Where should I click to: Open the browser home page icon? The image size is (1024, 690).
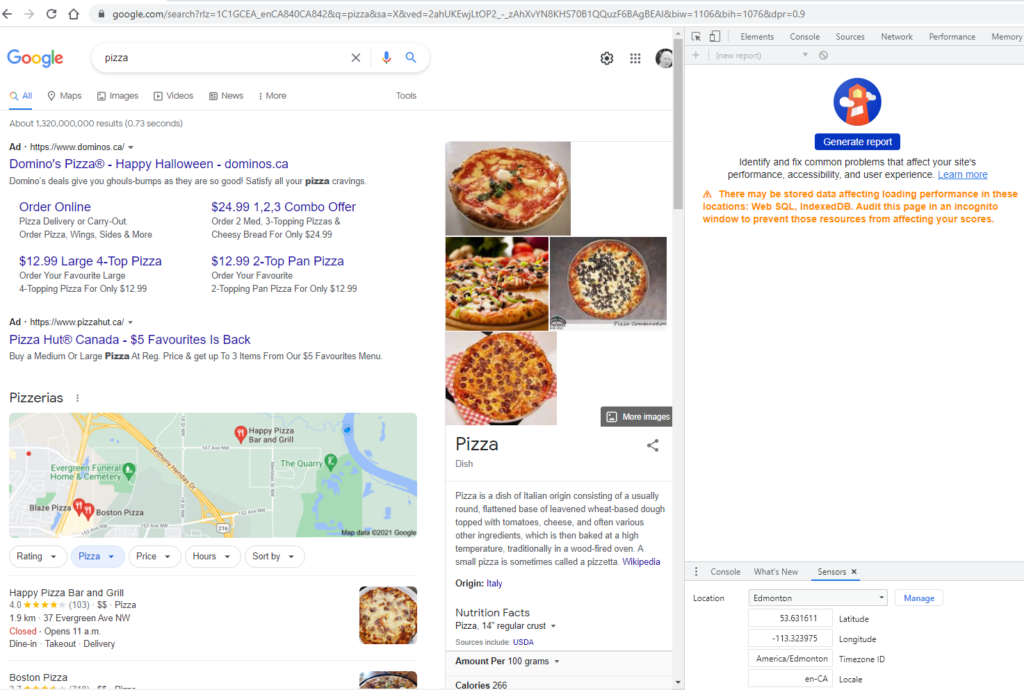coord(73,14)
